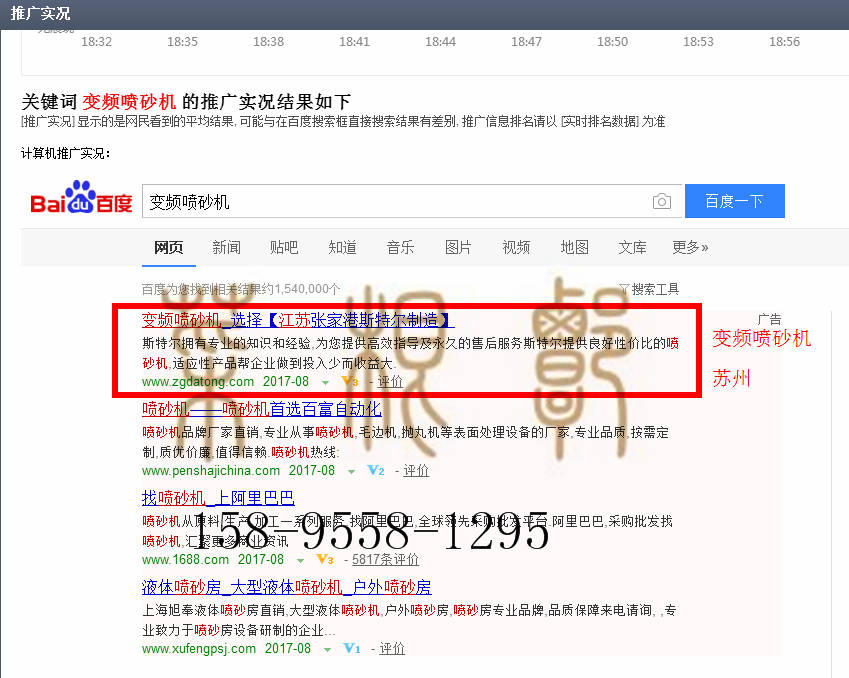
Task: Click the camera image-search icon
Action: (x=661, y=201)
